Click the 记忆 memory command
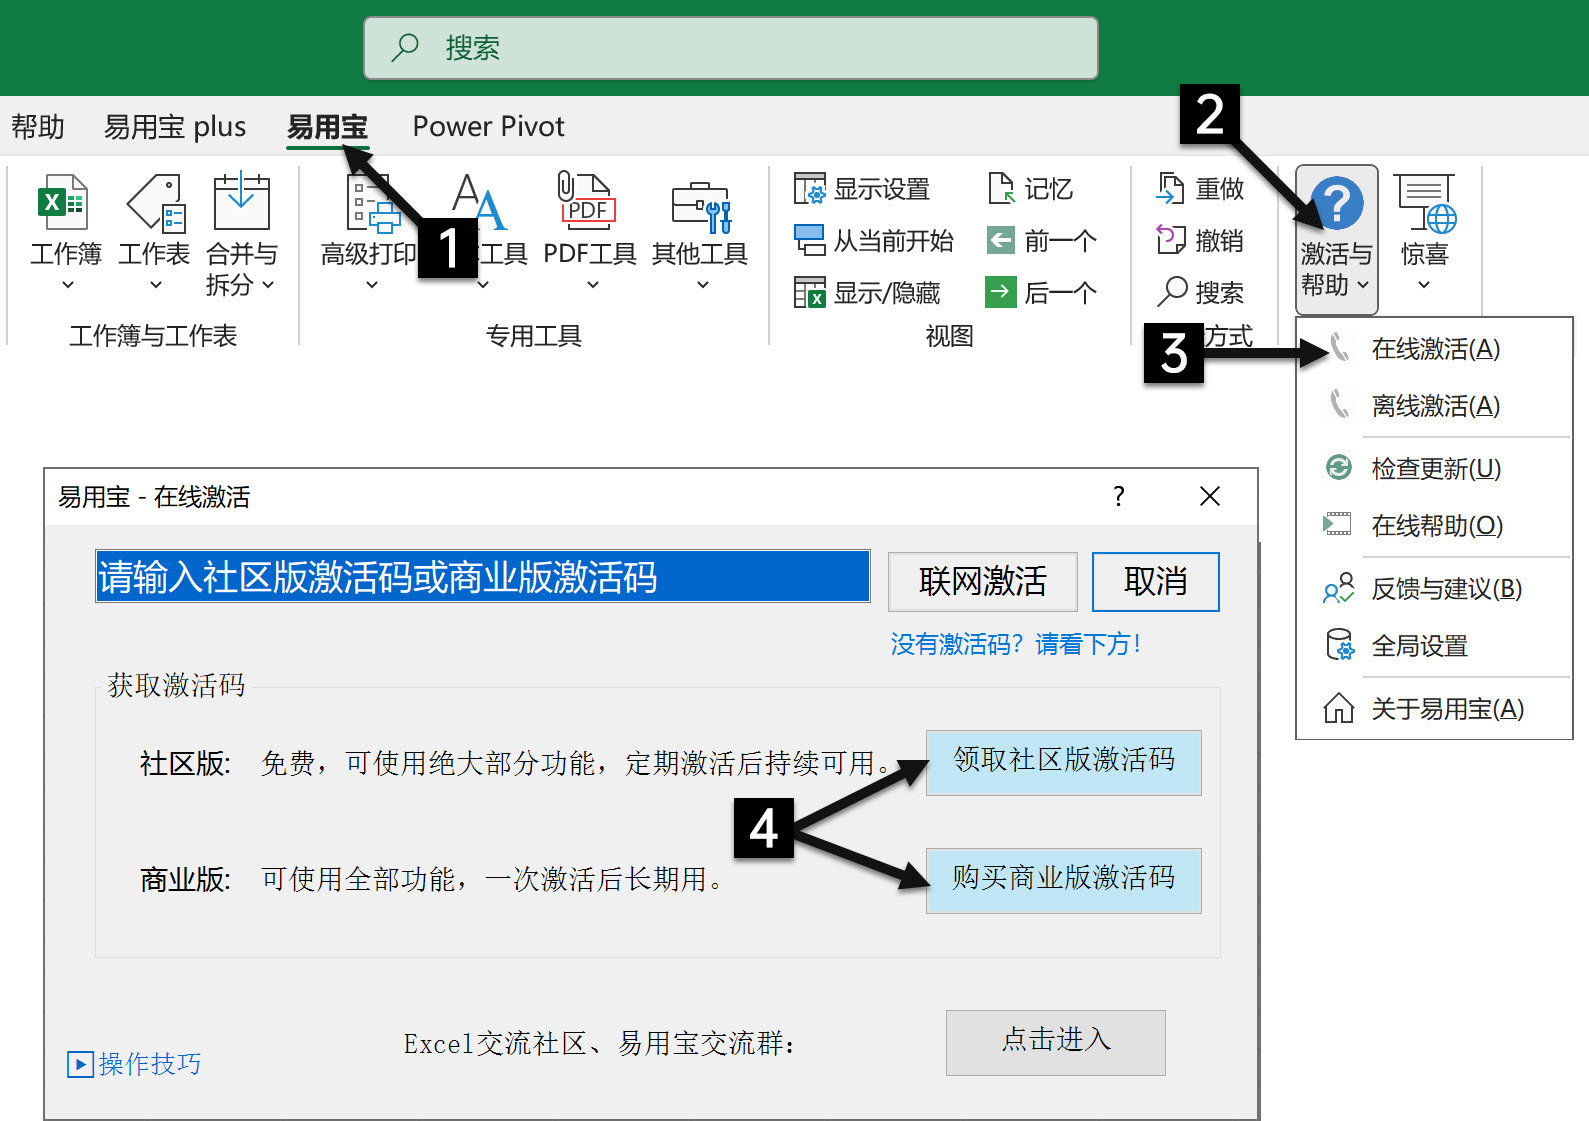Viewport: 1589px width, 1121px height. tap(1029, 188)
